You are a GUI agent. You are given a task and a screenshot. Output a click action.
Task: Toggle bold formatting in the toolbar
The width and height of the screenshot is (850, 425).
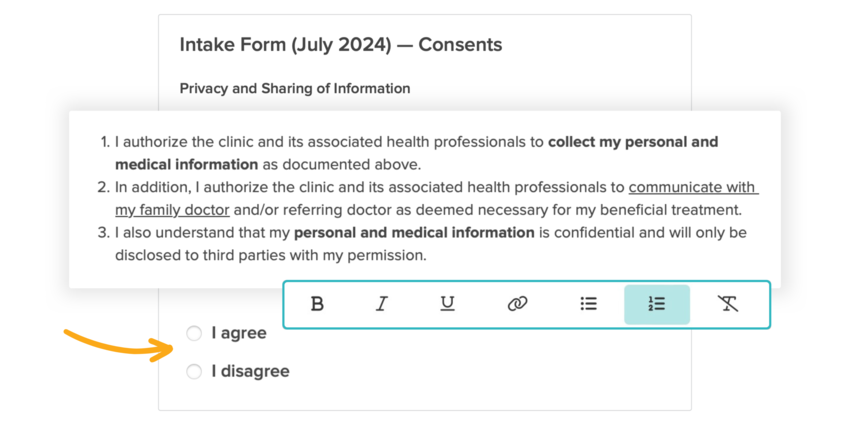pyautogui.click(x=317, y=304)
